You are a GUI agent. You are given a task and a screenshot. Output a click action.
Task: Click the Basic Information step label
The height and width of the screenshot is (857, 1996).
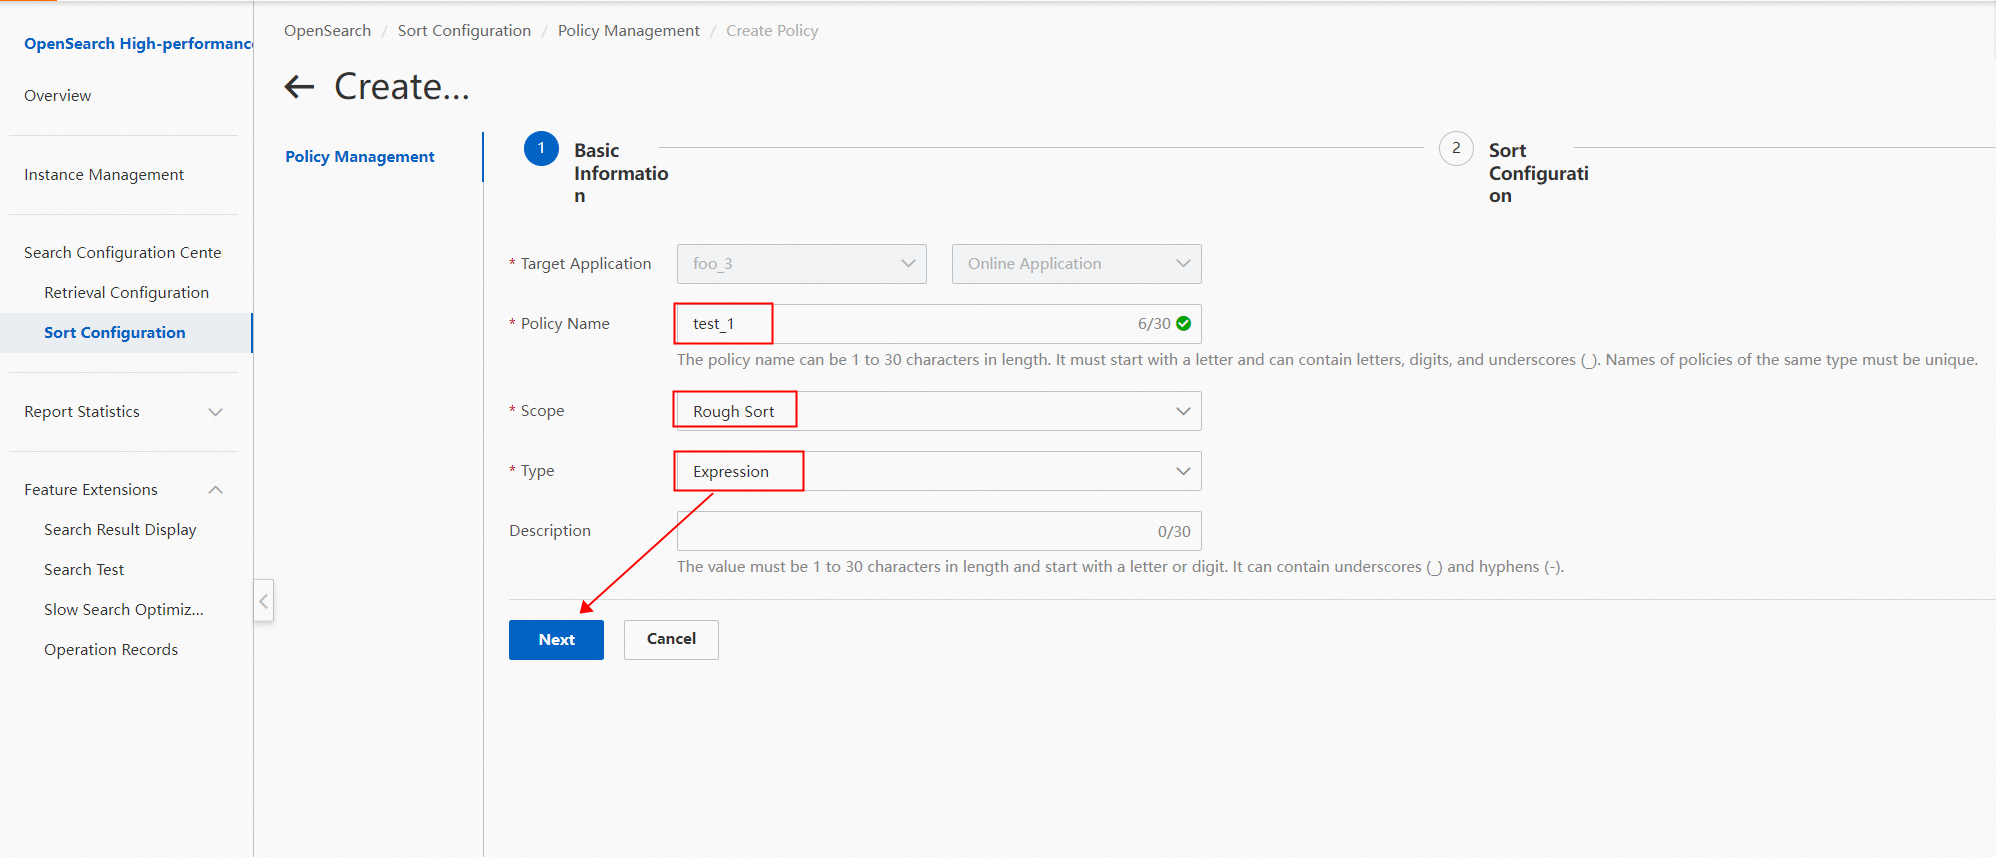(621, 173)
